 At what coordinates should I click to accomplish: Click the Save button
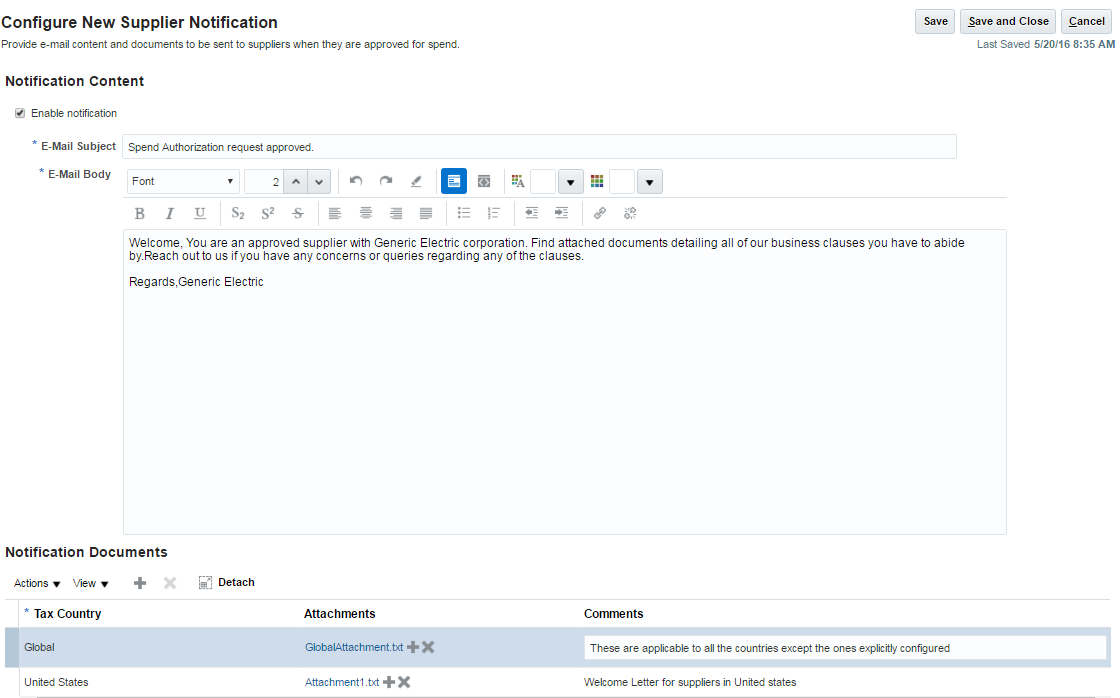point(935,21)
